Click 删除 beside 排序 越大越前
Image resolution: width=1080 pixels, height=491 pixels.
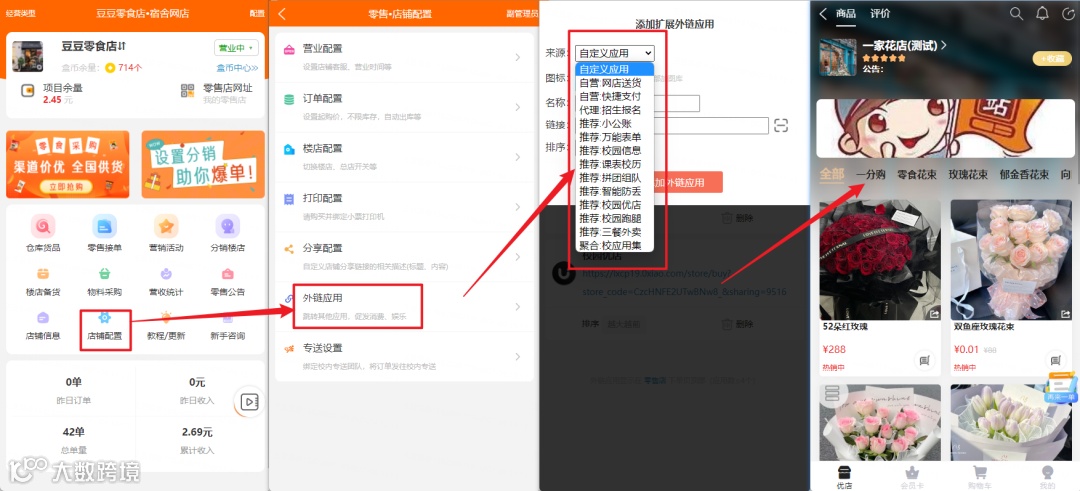[737, 324]
